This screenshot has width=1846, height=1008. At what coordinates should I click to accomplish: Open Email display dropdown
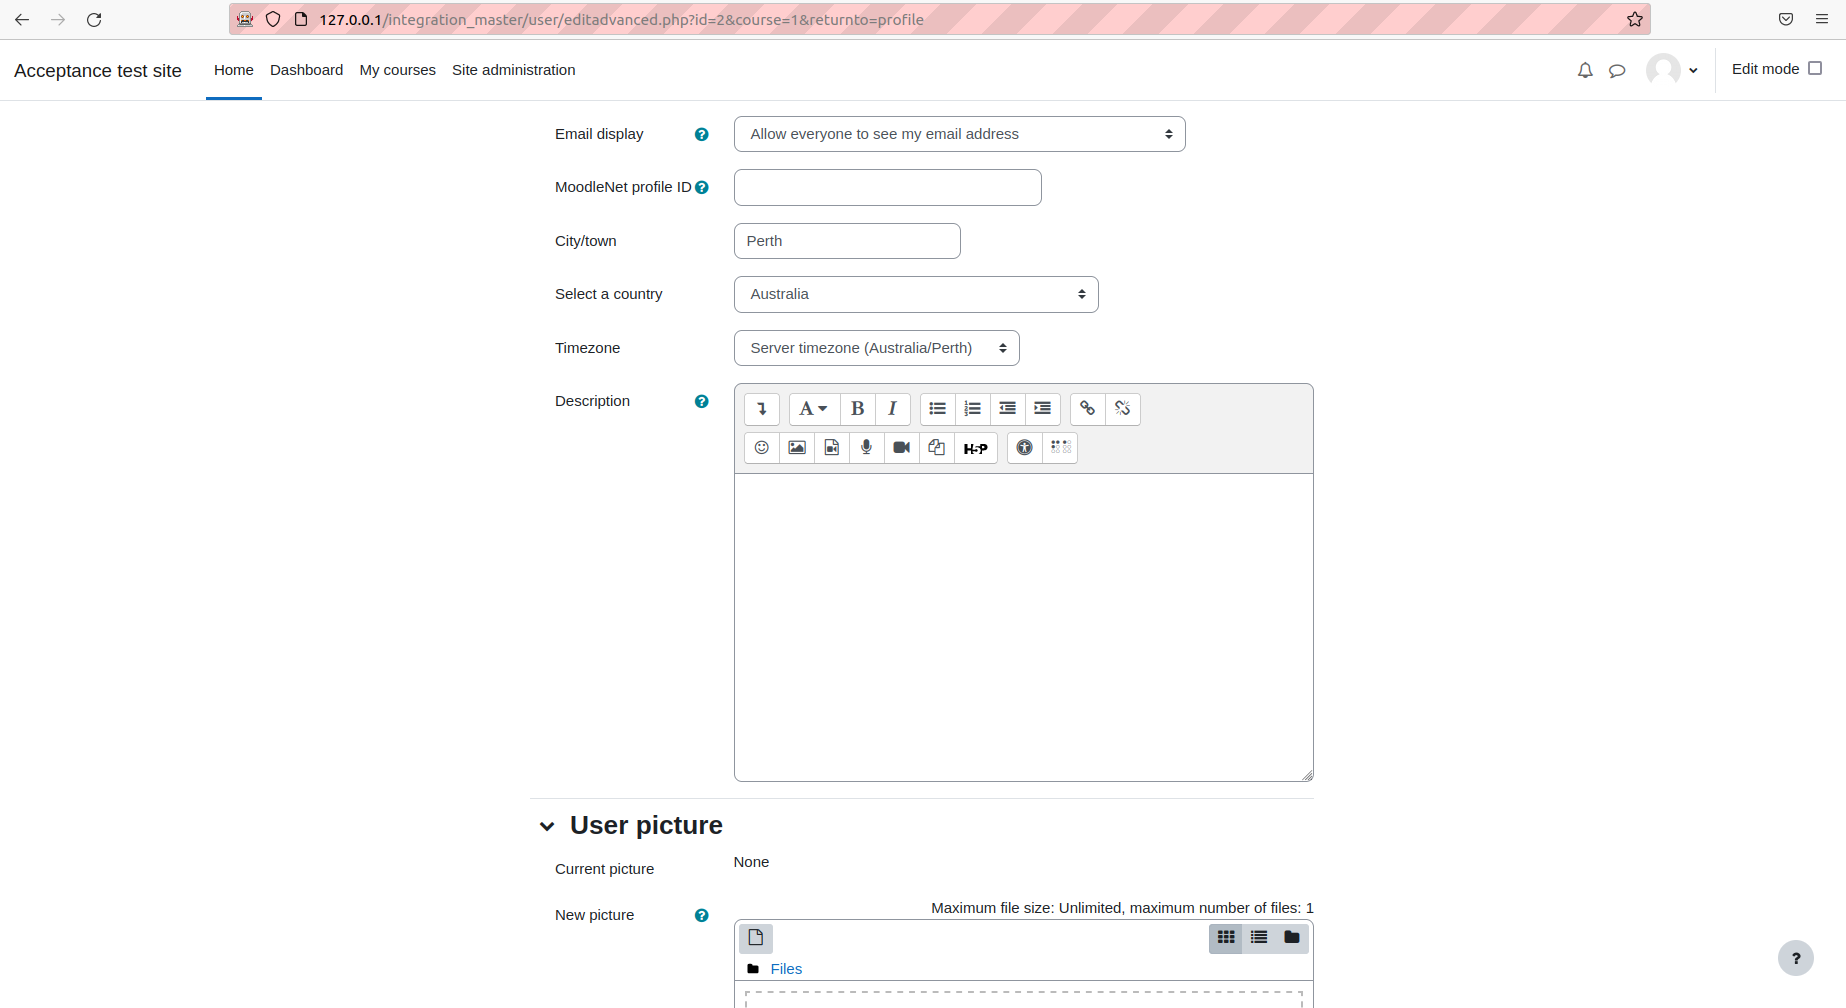(x=960, y=134)
